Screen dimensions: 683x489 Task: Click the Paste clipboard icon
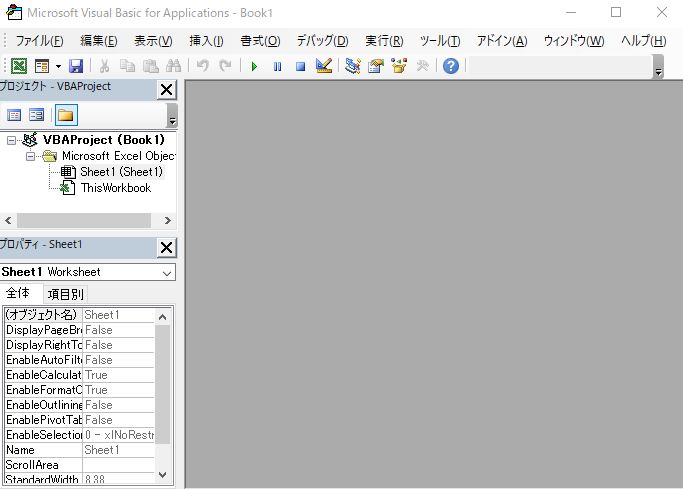pyautogui.click(x=151, y=66)
